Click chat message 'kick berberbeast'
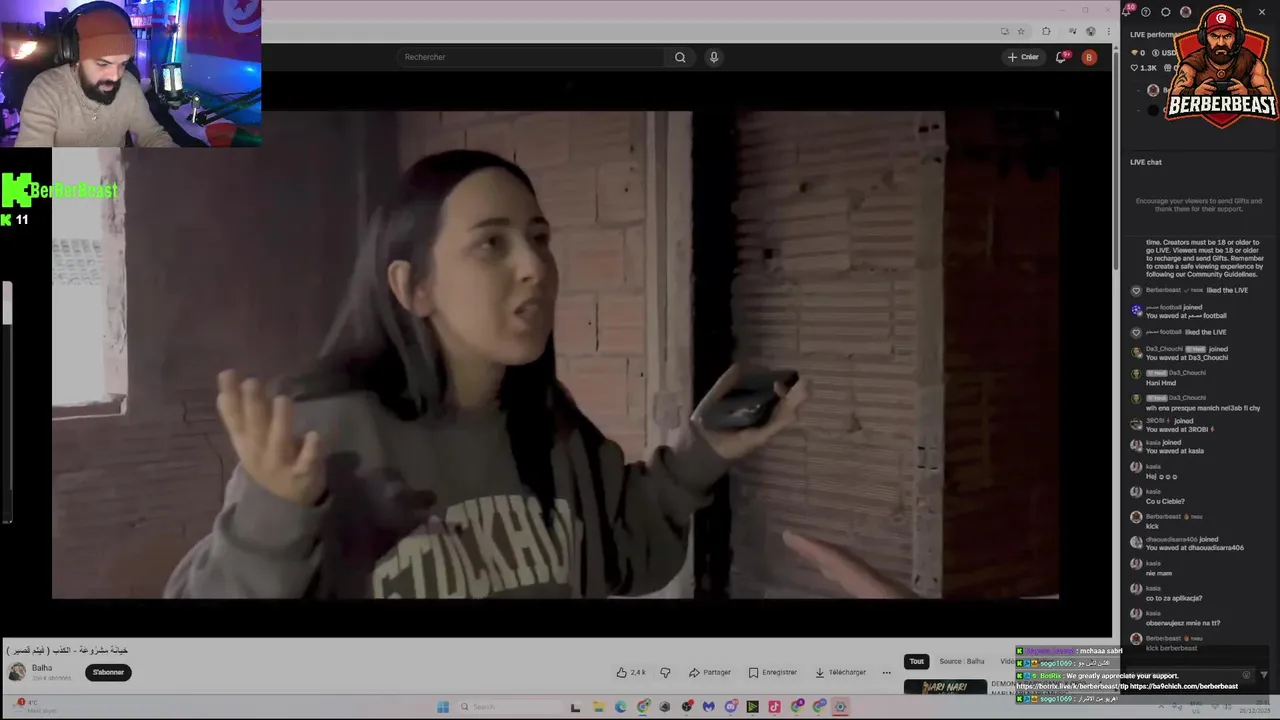The height and width of the screenshot is (720, 1280). pos(1171,648)
